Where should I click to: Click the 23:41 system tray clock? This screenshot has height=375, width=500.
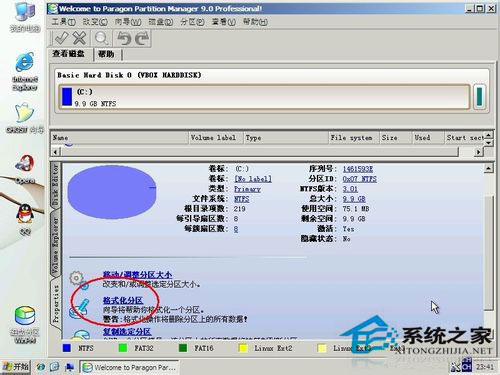485,367
